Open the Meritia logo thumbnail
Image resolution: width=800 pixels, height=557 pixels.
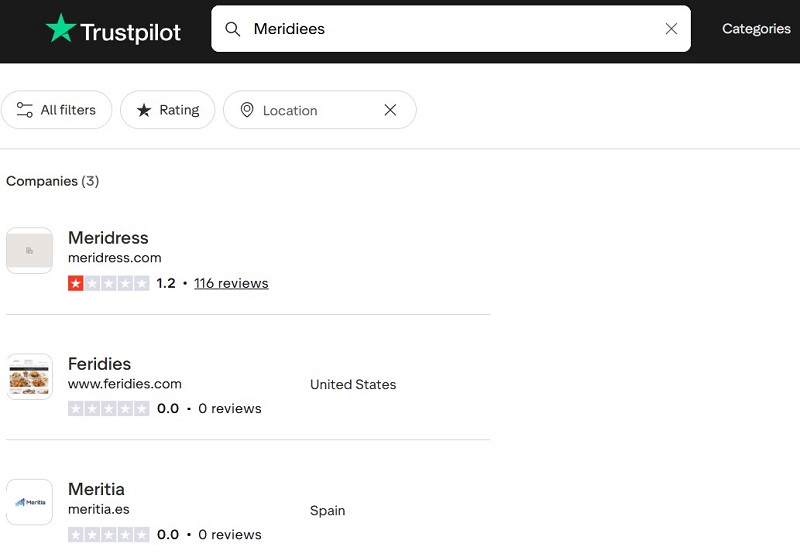[30, 502]
